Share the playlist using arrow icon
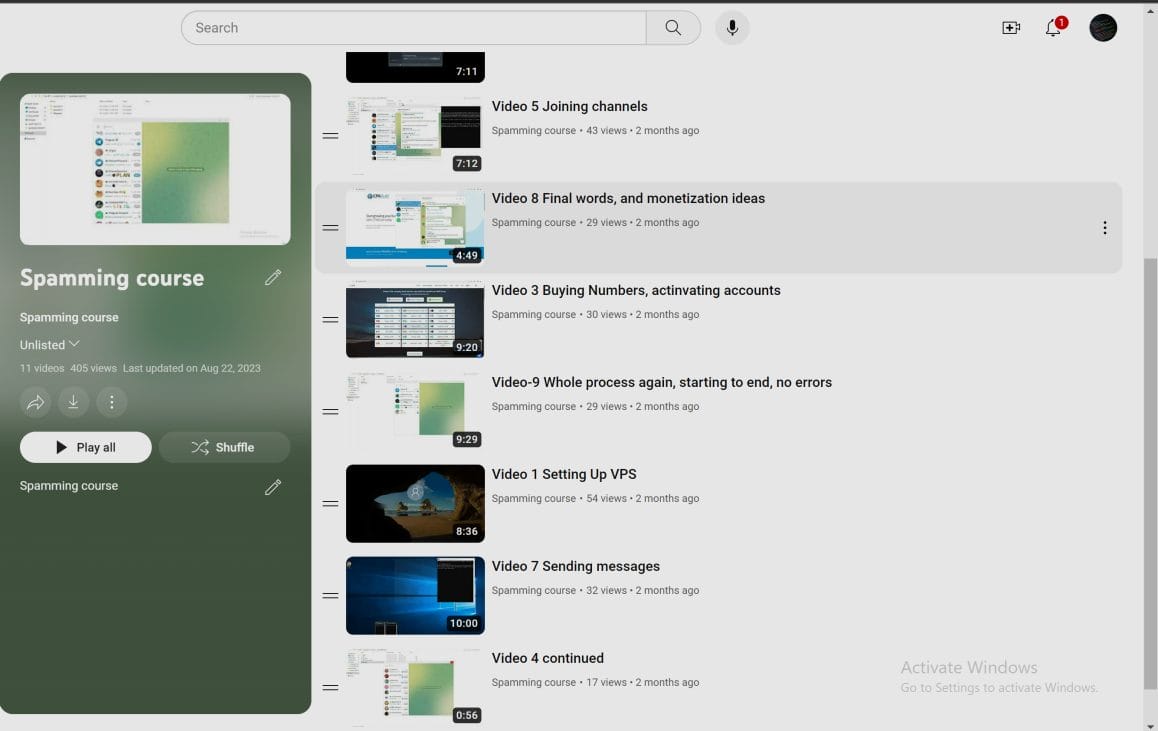 [x=35, y=402]
